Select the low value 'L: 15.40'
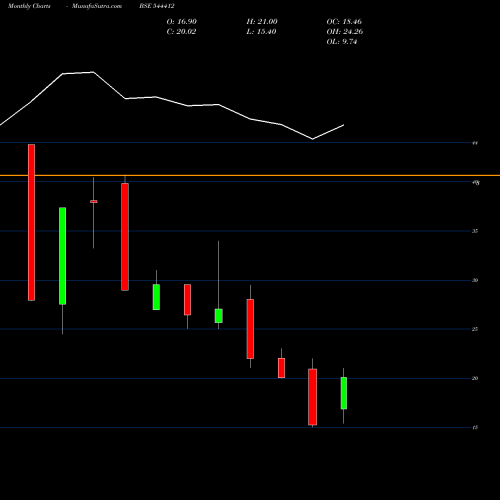The image size is (500, 500). (x=261, y=32)
